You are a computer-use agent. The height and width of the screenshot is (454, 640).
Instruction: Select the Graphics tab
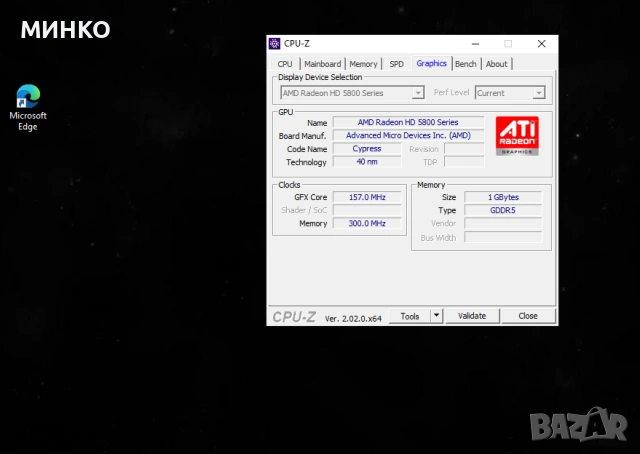pyautogui.click(x=431, y=63)
